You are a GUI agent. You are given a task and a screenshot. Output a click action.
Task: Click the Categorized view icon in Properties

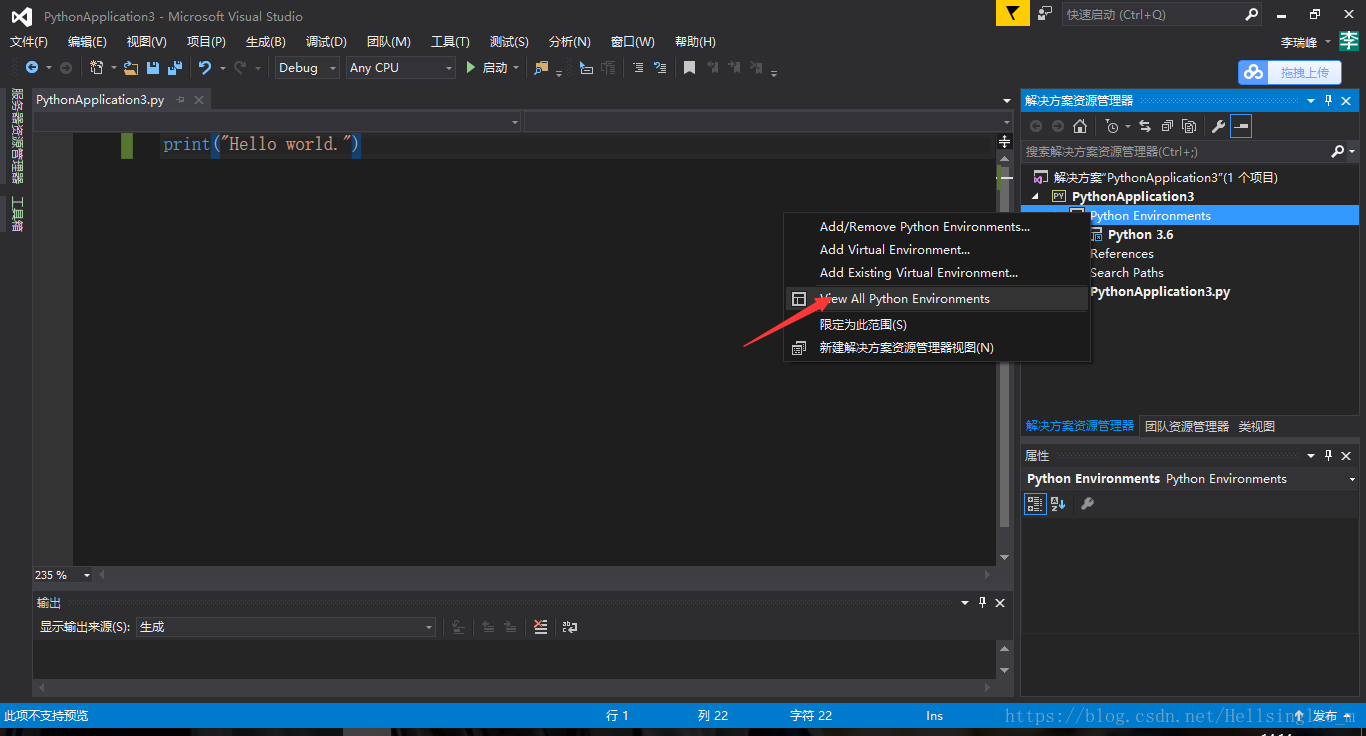point(1036,504)
